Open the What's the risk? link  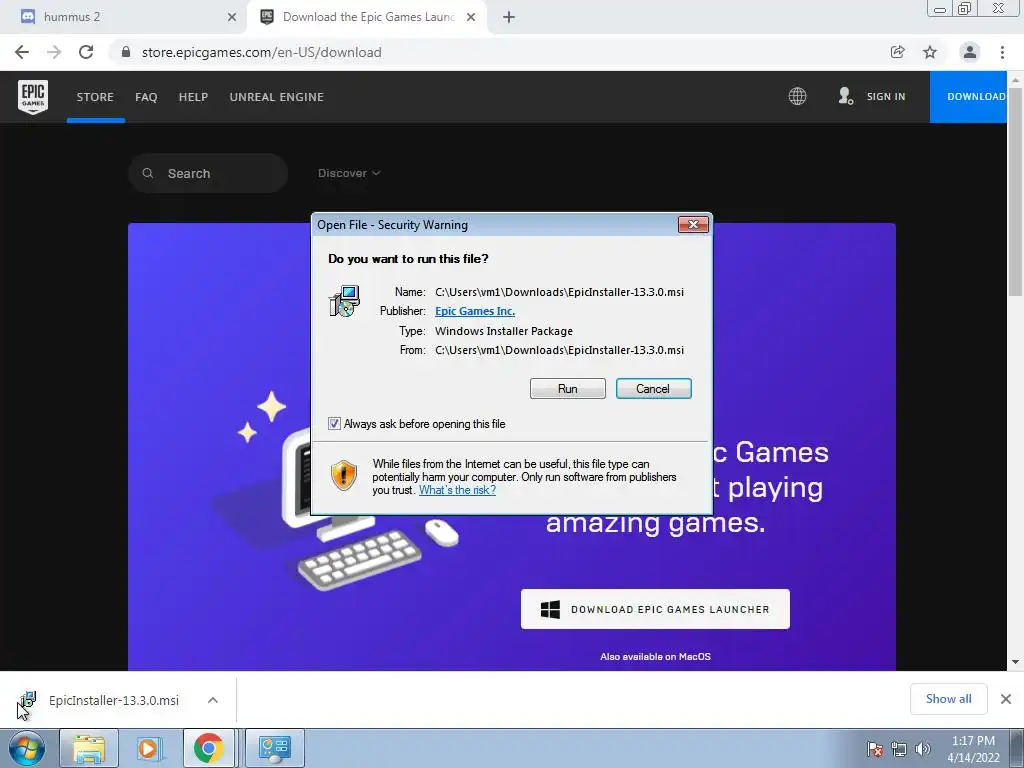coord(457,490)
